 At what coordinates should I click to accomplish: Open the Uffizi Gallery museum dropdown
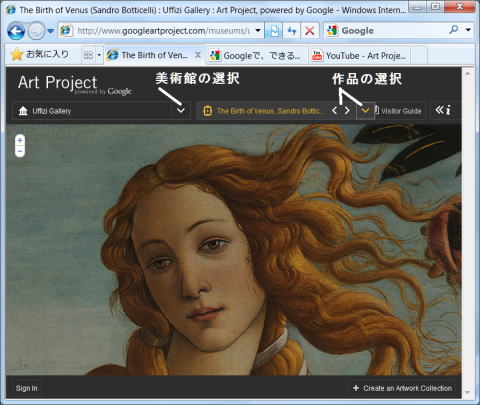tap(101, 111)
